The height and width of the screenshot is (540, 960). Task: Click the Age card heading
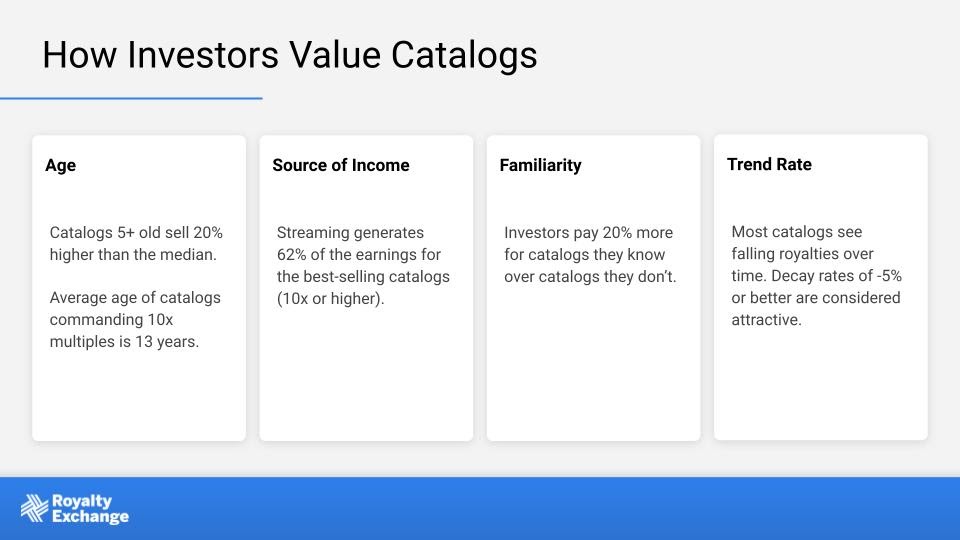click(x=61, y=165)
